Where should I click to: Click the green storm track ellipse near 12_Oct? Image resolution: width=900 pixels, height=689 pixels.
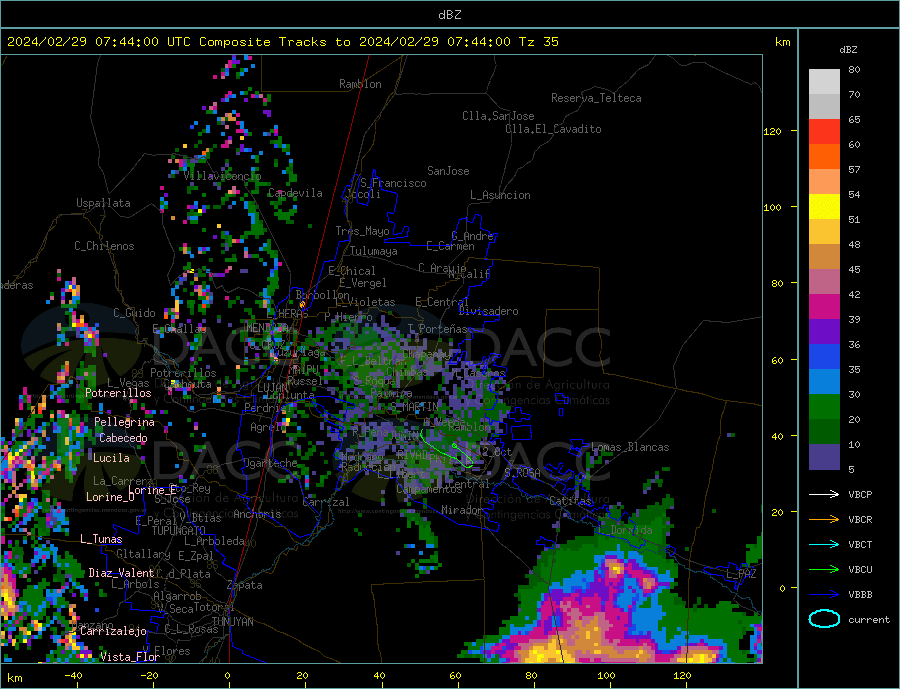pos(447,447)
